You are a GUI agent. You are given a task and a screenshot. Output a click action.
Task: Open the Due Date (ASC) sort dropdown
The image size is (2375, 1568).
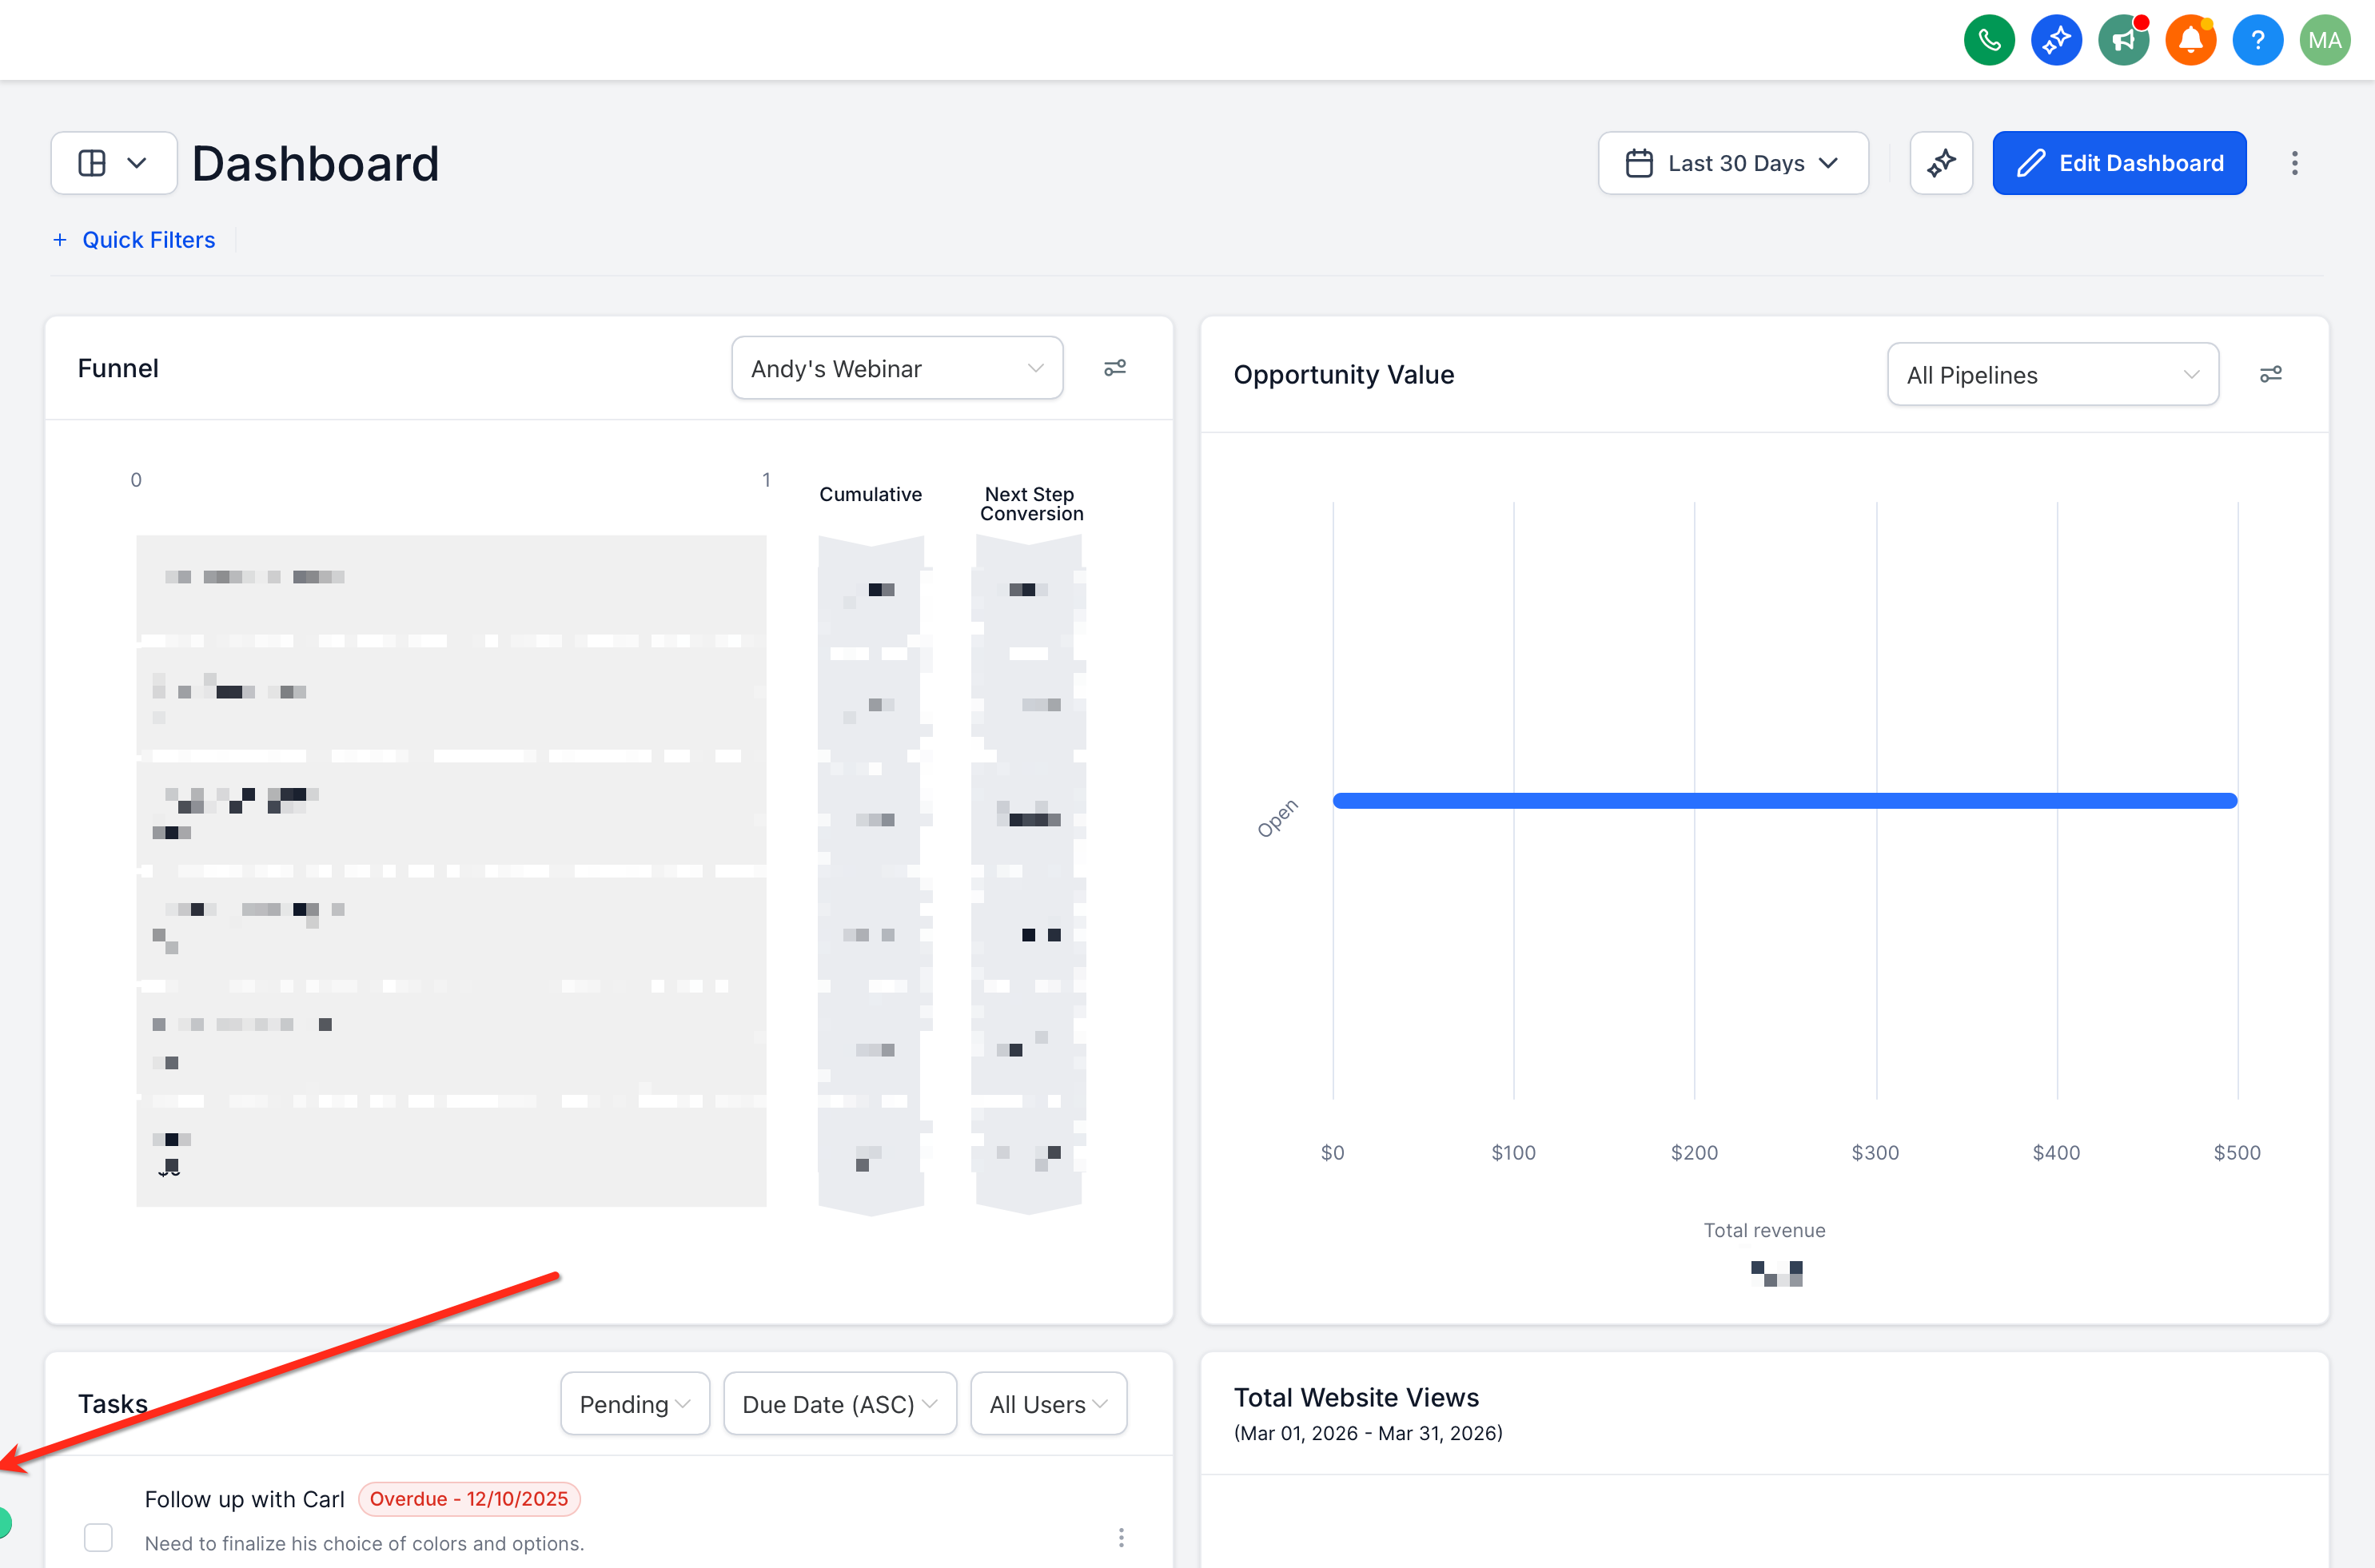(x=840, y=1404)
